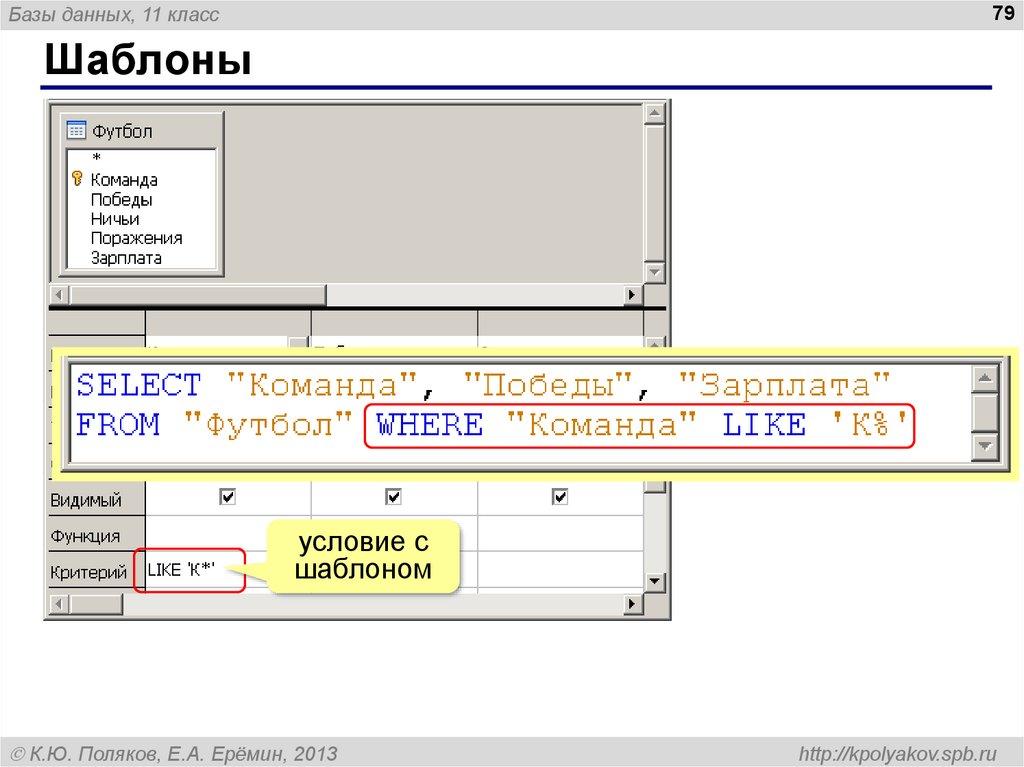Select the Ничьи field
Viewport: 1024px width, 767px height.
point(112,218)
